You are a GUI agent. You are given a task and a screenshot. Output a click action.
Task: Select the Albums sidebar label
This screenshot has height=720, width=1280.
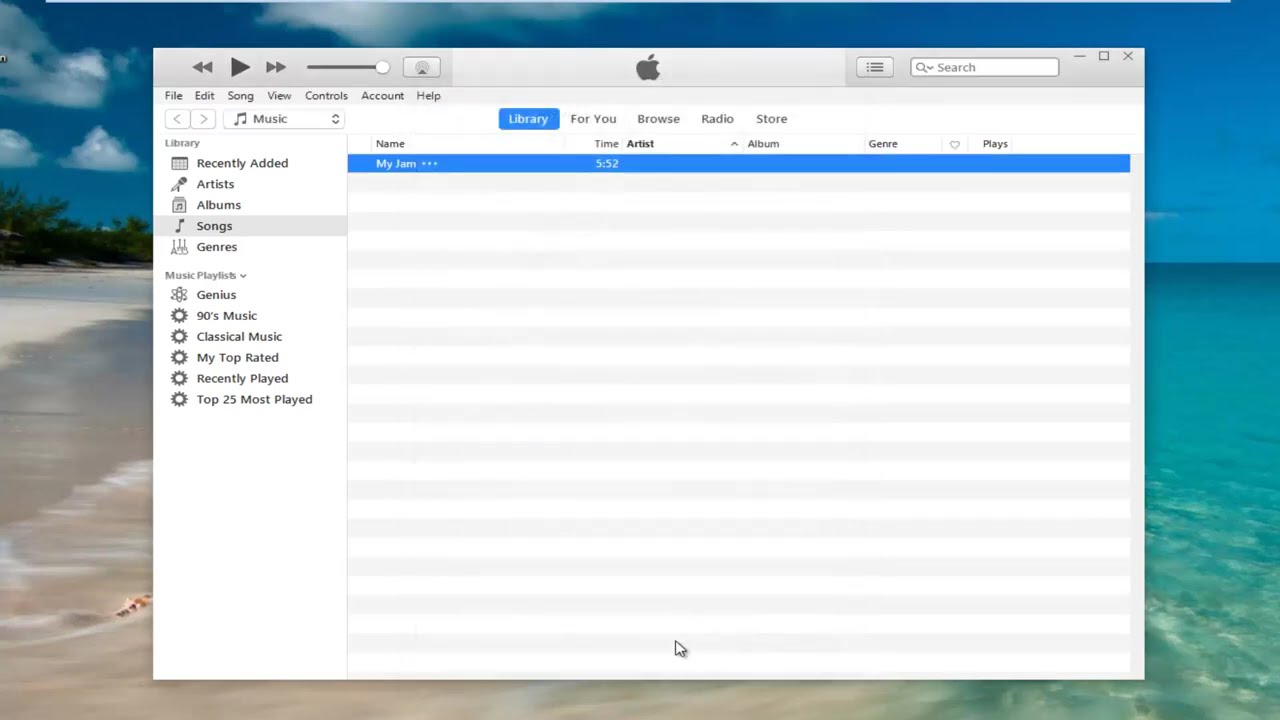[x=218, y=205]
